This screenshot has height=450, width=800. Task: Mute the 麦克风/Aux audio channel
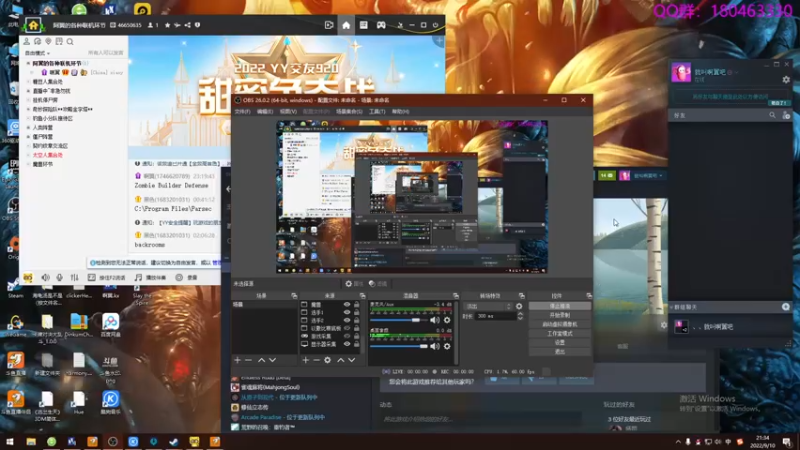click(x=434, y=320)
